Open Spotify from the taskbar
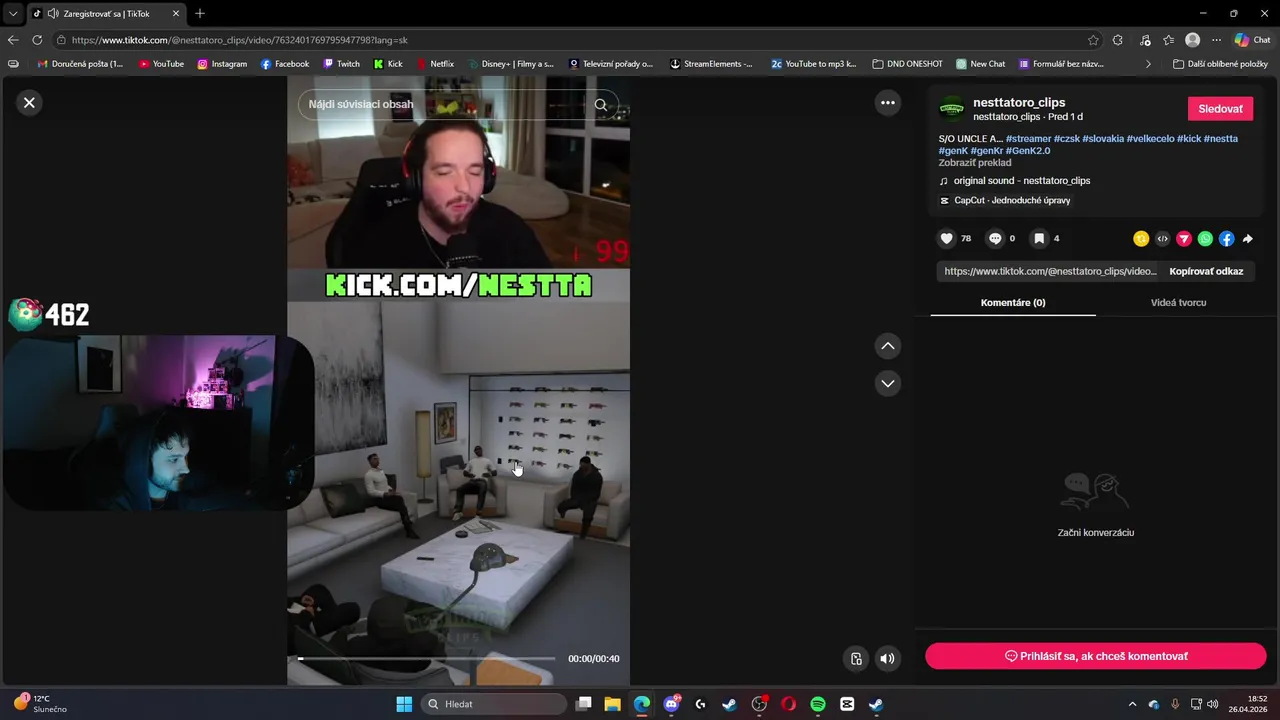The width and height of the screenshot is (1280, 720). click(x=817, y=704)
